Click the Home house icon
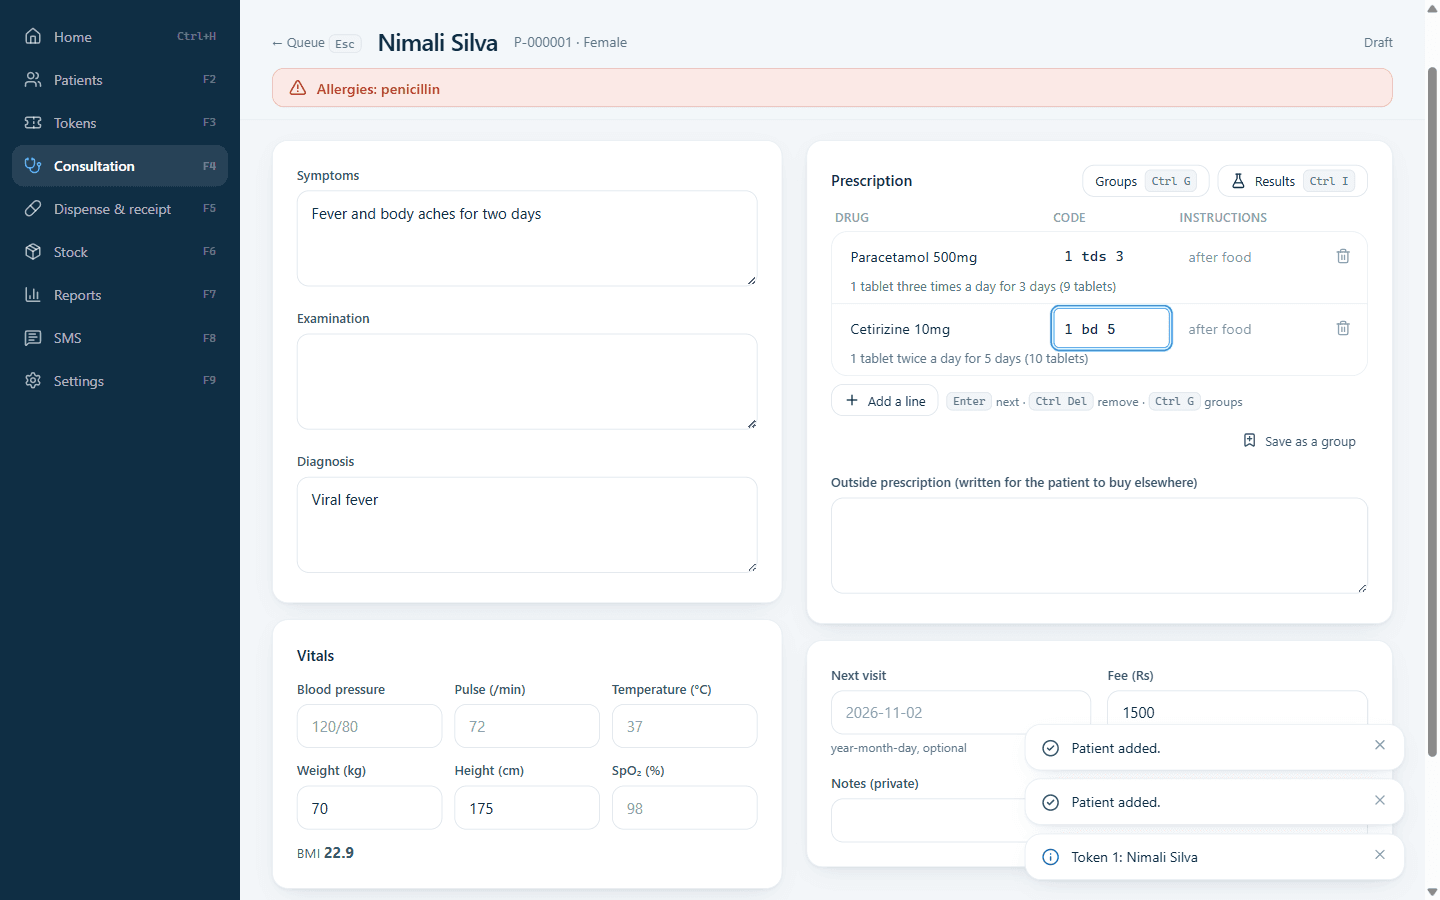The height and width of the screenshot is (900, 1440). 33,37
